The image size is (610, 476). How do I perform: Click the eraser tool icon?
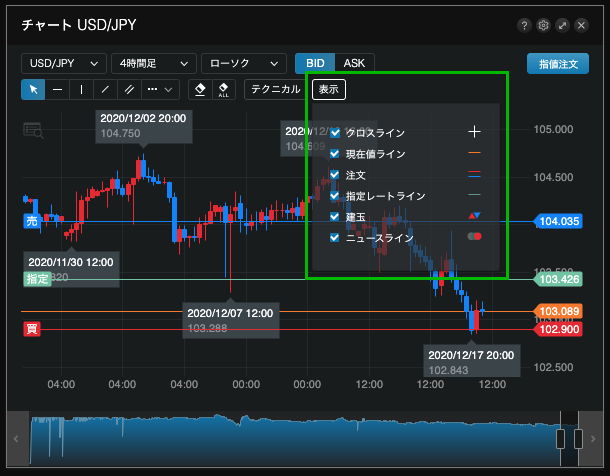(x=200, y=89)
